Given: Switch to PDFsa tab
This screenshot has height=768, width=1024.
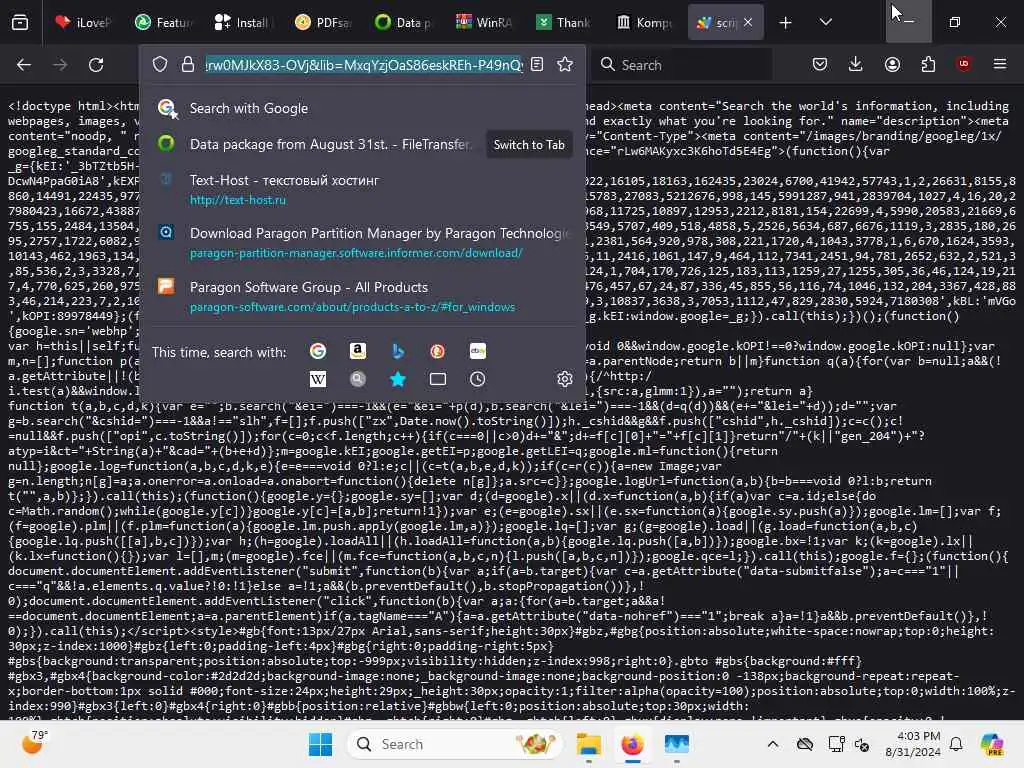Looking at the screenshot, I should [x=323, y=22].
